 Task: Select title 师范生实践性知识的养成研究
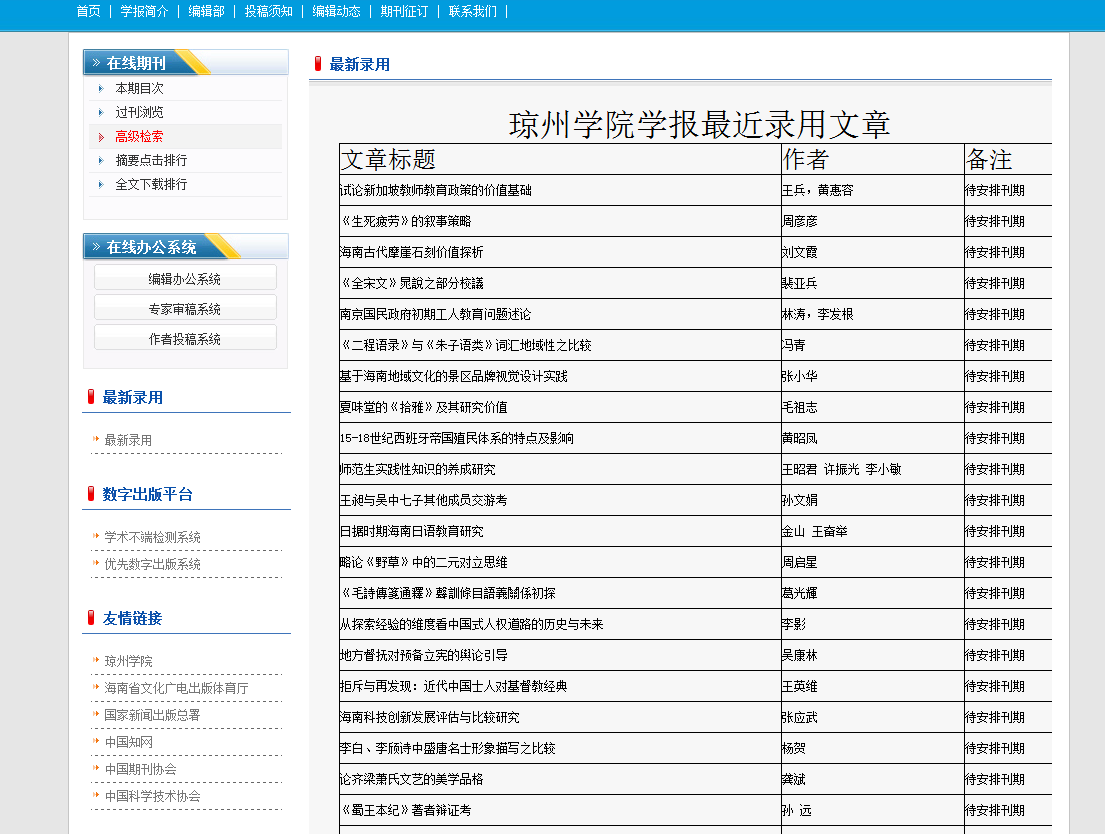(x=418, y=470)
